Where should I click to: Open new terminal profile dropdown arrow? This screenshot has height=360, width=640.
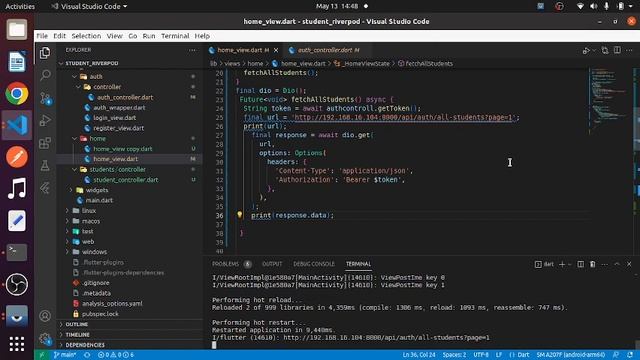pyautogui.click(x=570, y=264)
